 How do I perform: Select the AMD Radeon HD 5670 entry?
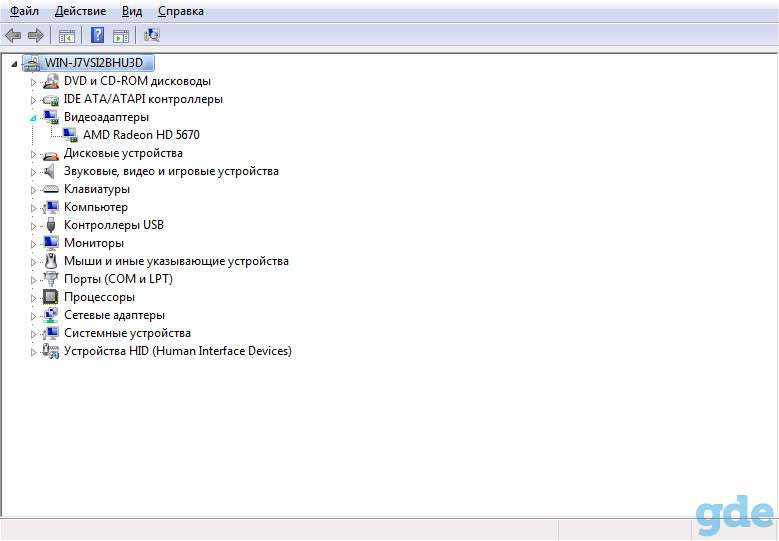pos(141,135)
